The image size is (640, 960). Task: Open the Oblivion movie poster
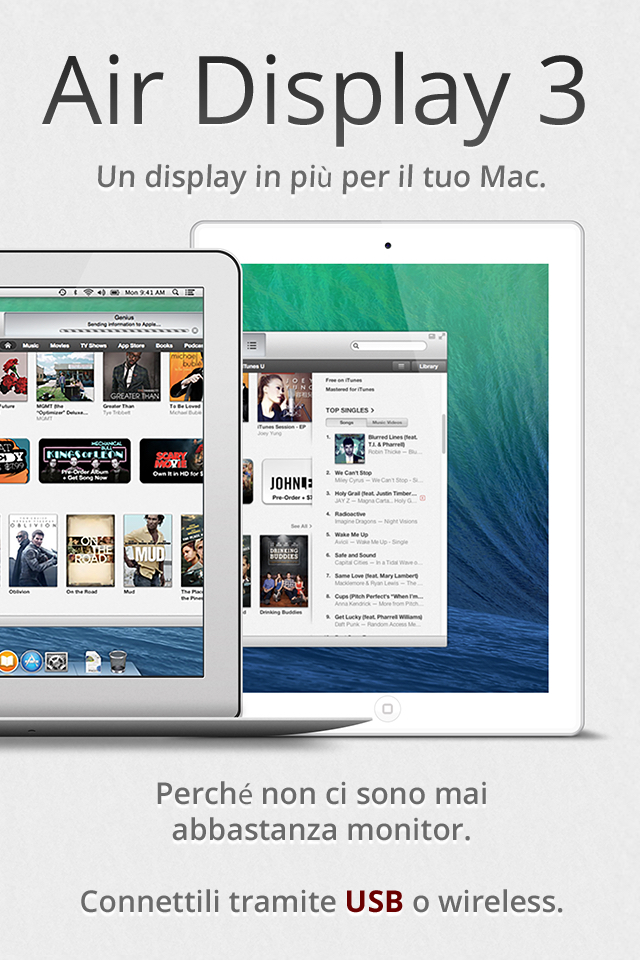click(33, 550)
